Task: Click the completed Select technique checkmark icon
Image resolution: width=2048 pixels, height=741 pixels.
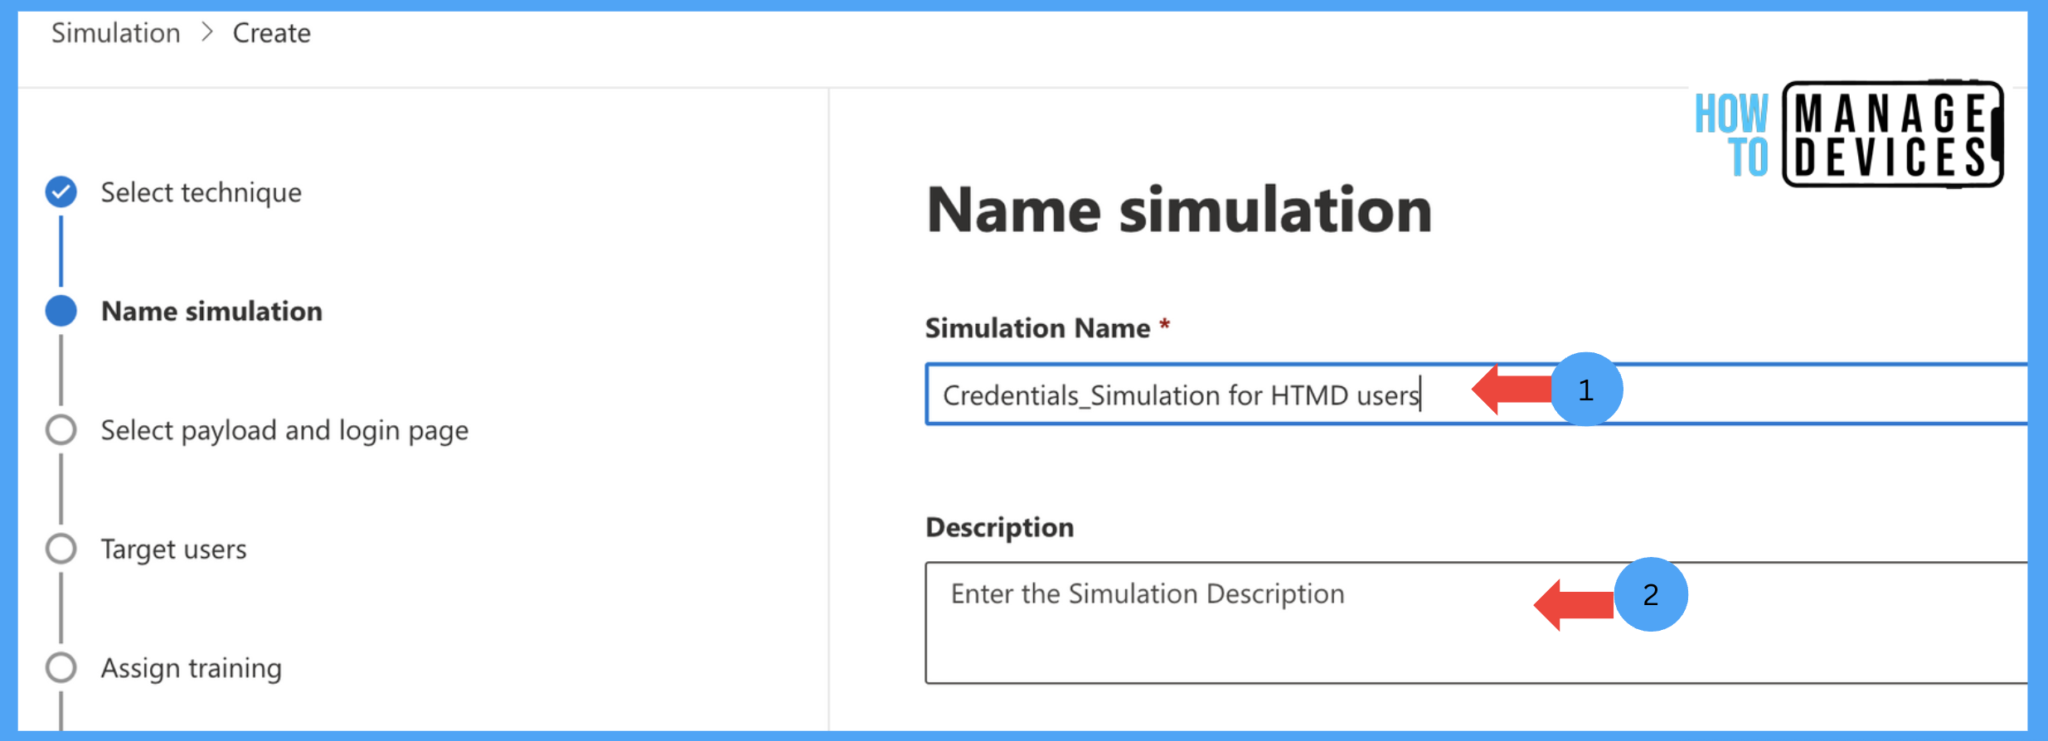Action: click(61, 192)
